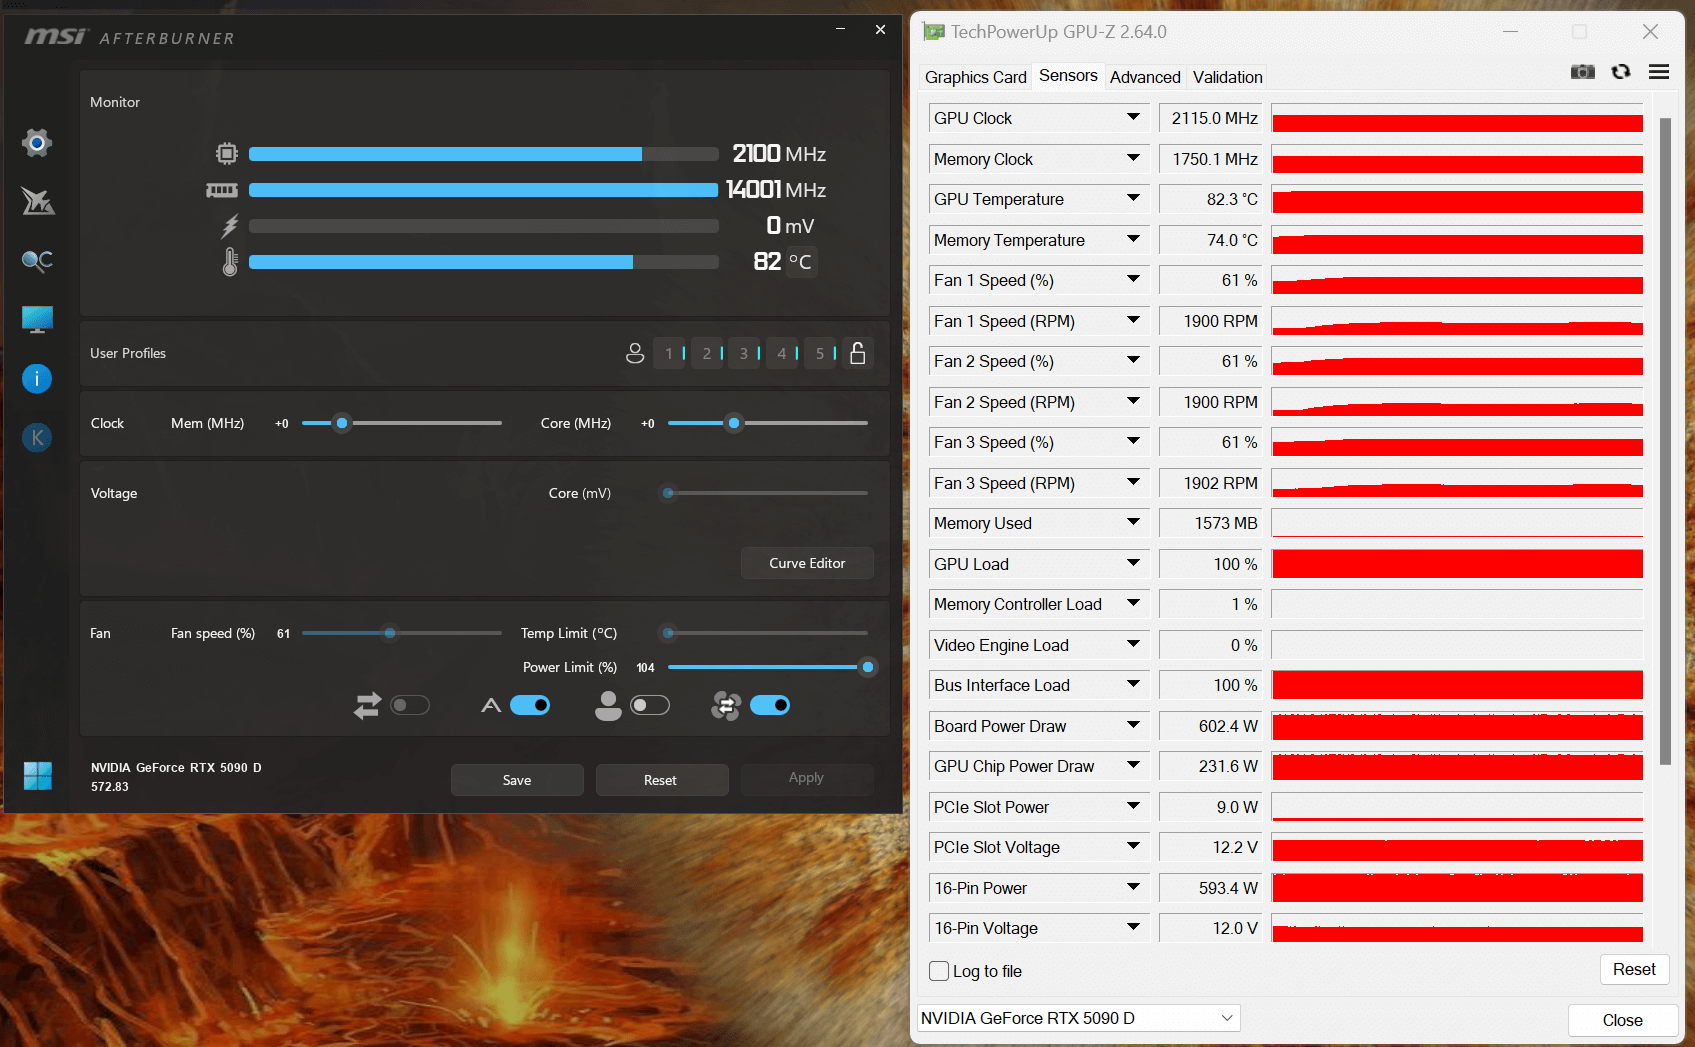Open the Memory Clock sensor dropdown

[x=1133, y=159]
